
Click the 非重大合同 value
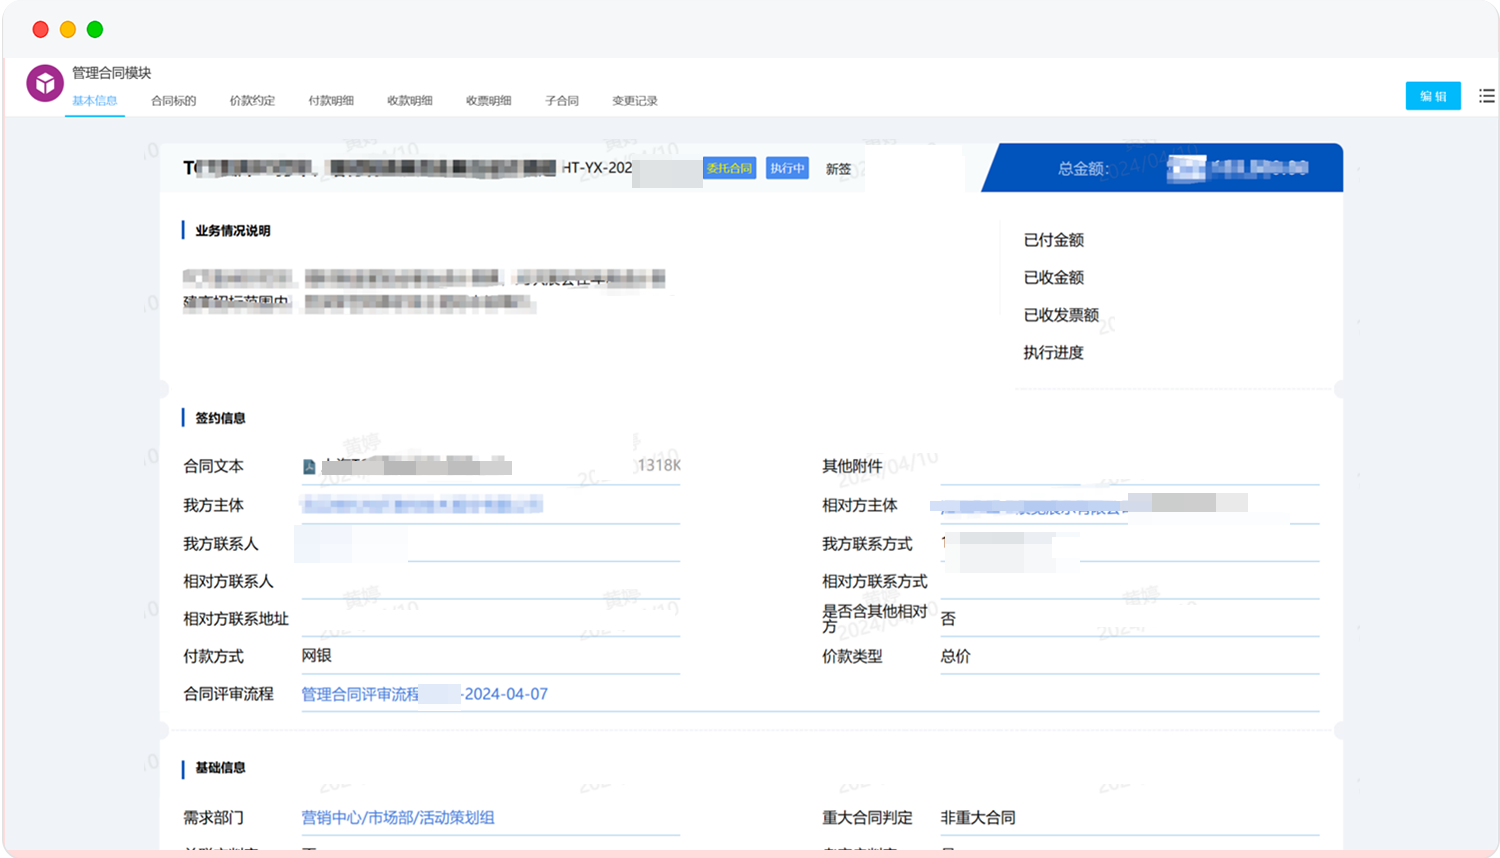tap(978, 817)
